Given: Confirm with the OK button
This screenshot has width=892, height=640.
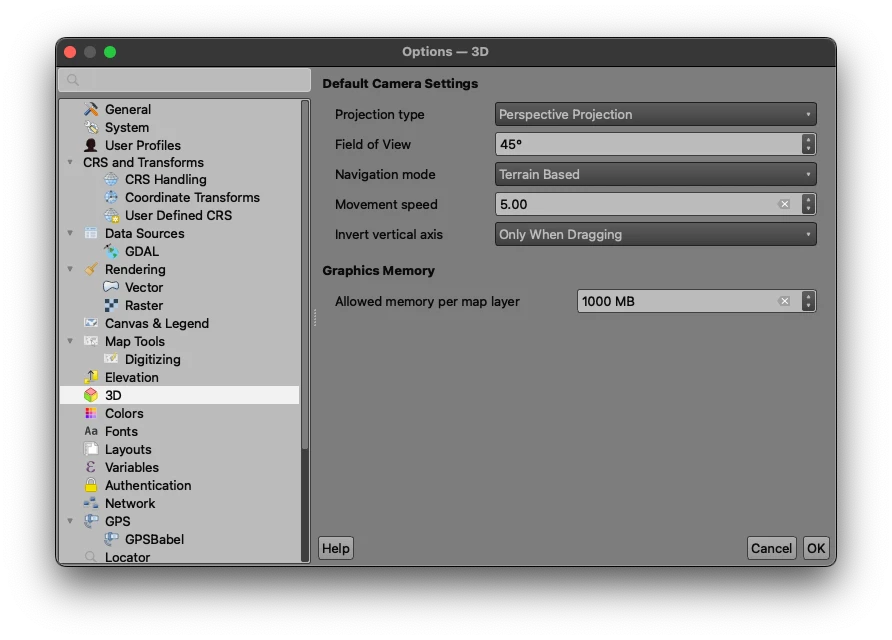Looking at the screenshot, I should pyautogui.click(x=816, y=548).
